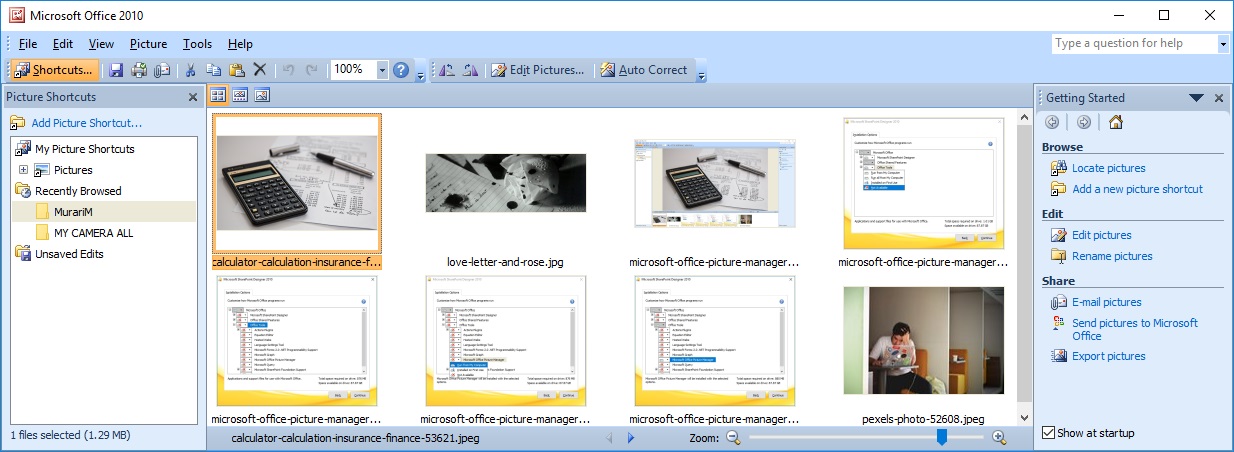This screenshot has width=1234, height=452.
Task: Close the Getting Started task pane
Action: [1219, 98]
